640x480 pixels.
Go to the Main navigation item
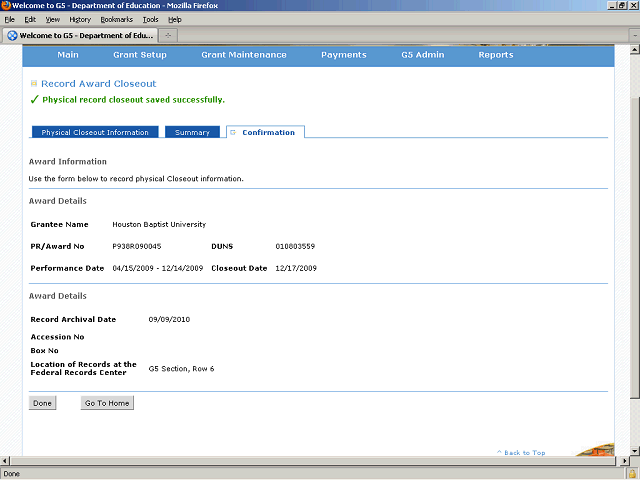coord(68,55)
